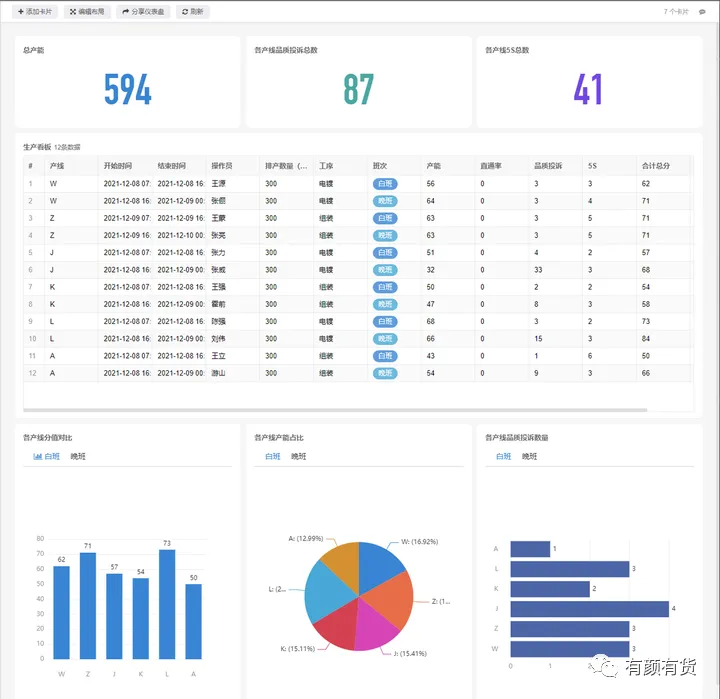Sort table by 产能 column header

[x=433, y=166]
